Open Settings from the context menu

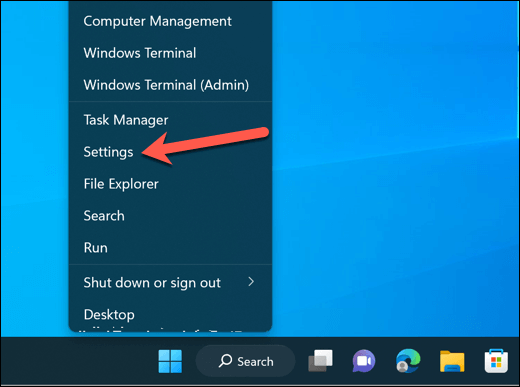170,152
